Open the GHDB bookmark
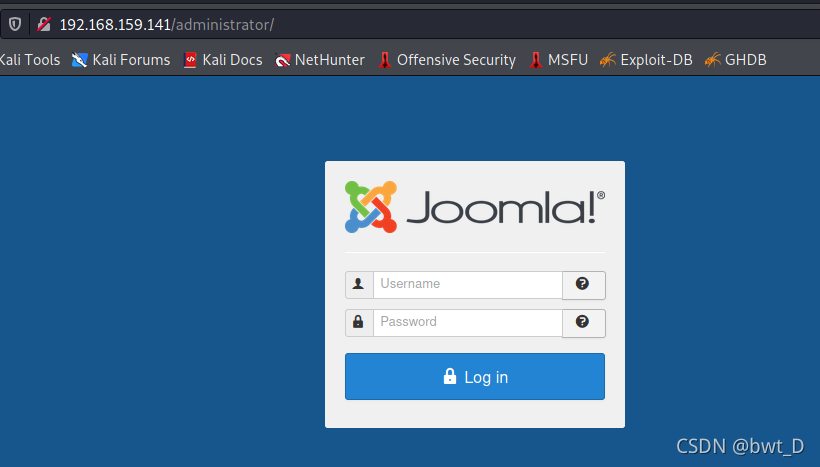The image size is (820, 467). (x=735, y=60)
